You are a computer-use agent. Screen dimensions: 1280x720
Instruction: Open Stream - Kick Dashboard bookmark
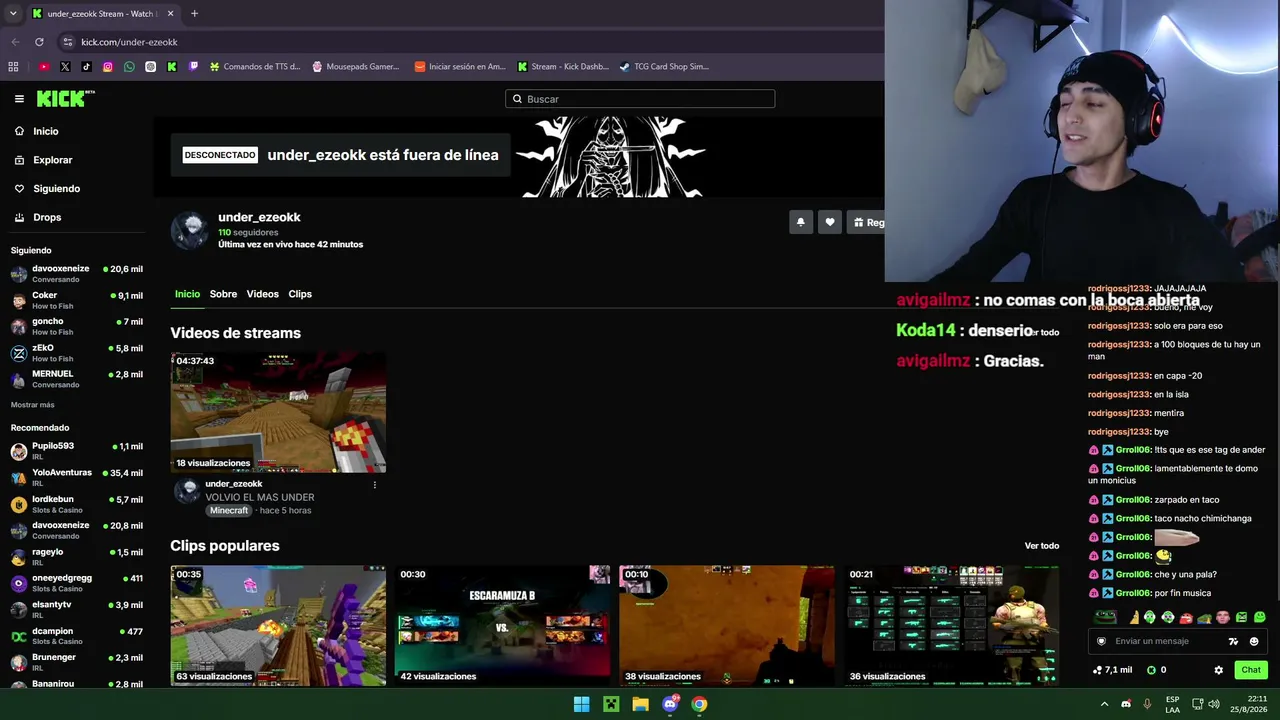click(562, 67)
